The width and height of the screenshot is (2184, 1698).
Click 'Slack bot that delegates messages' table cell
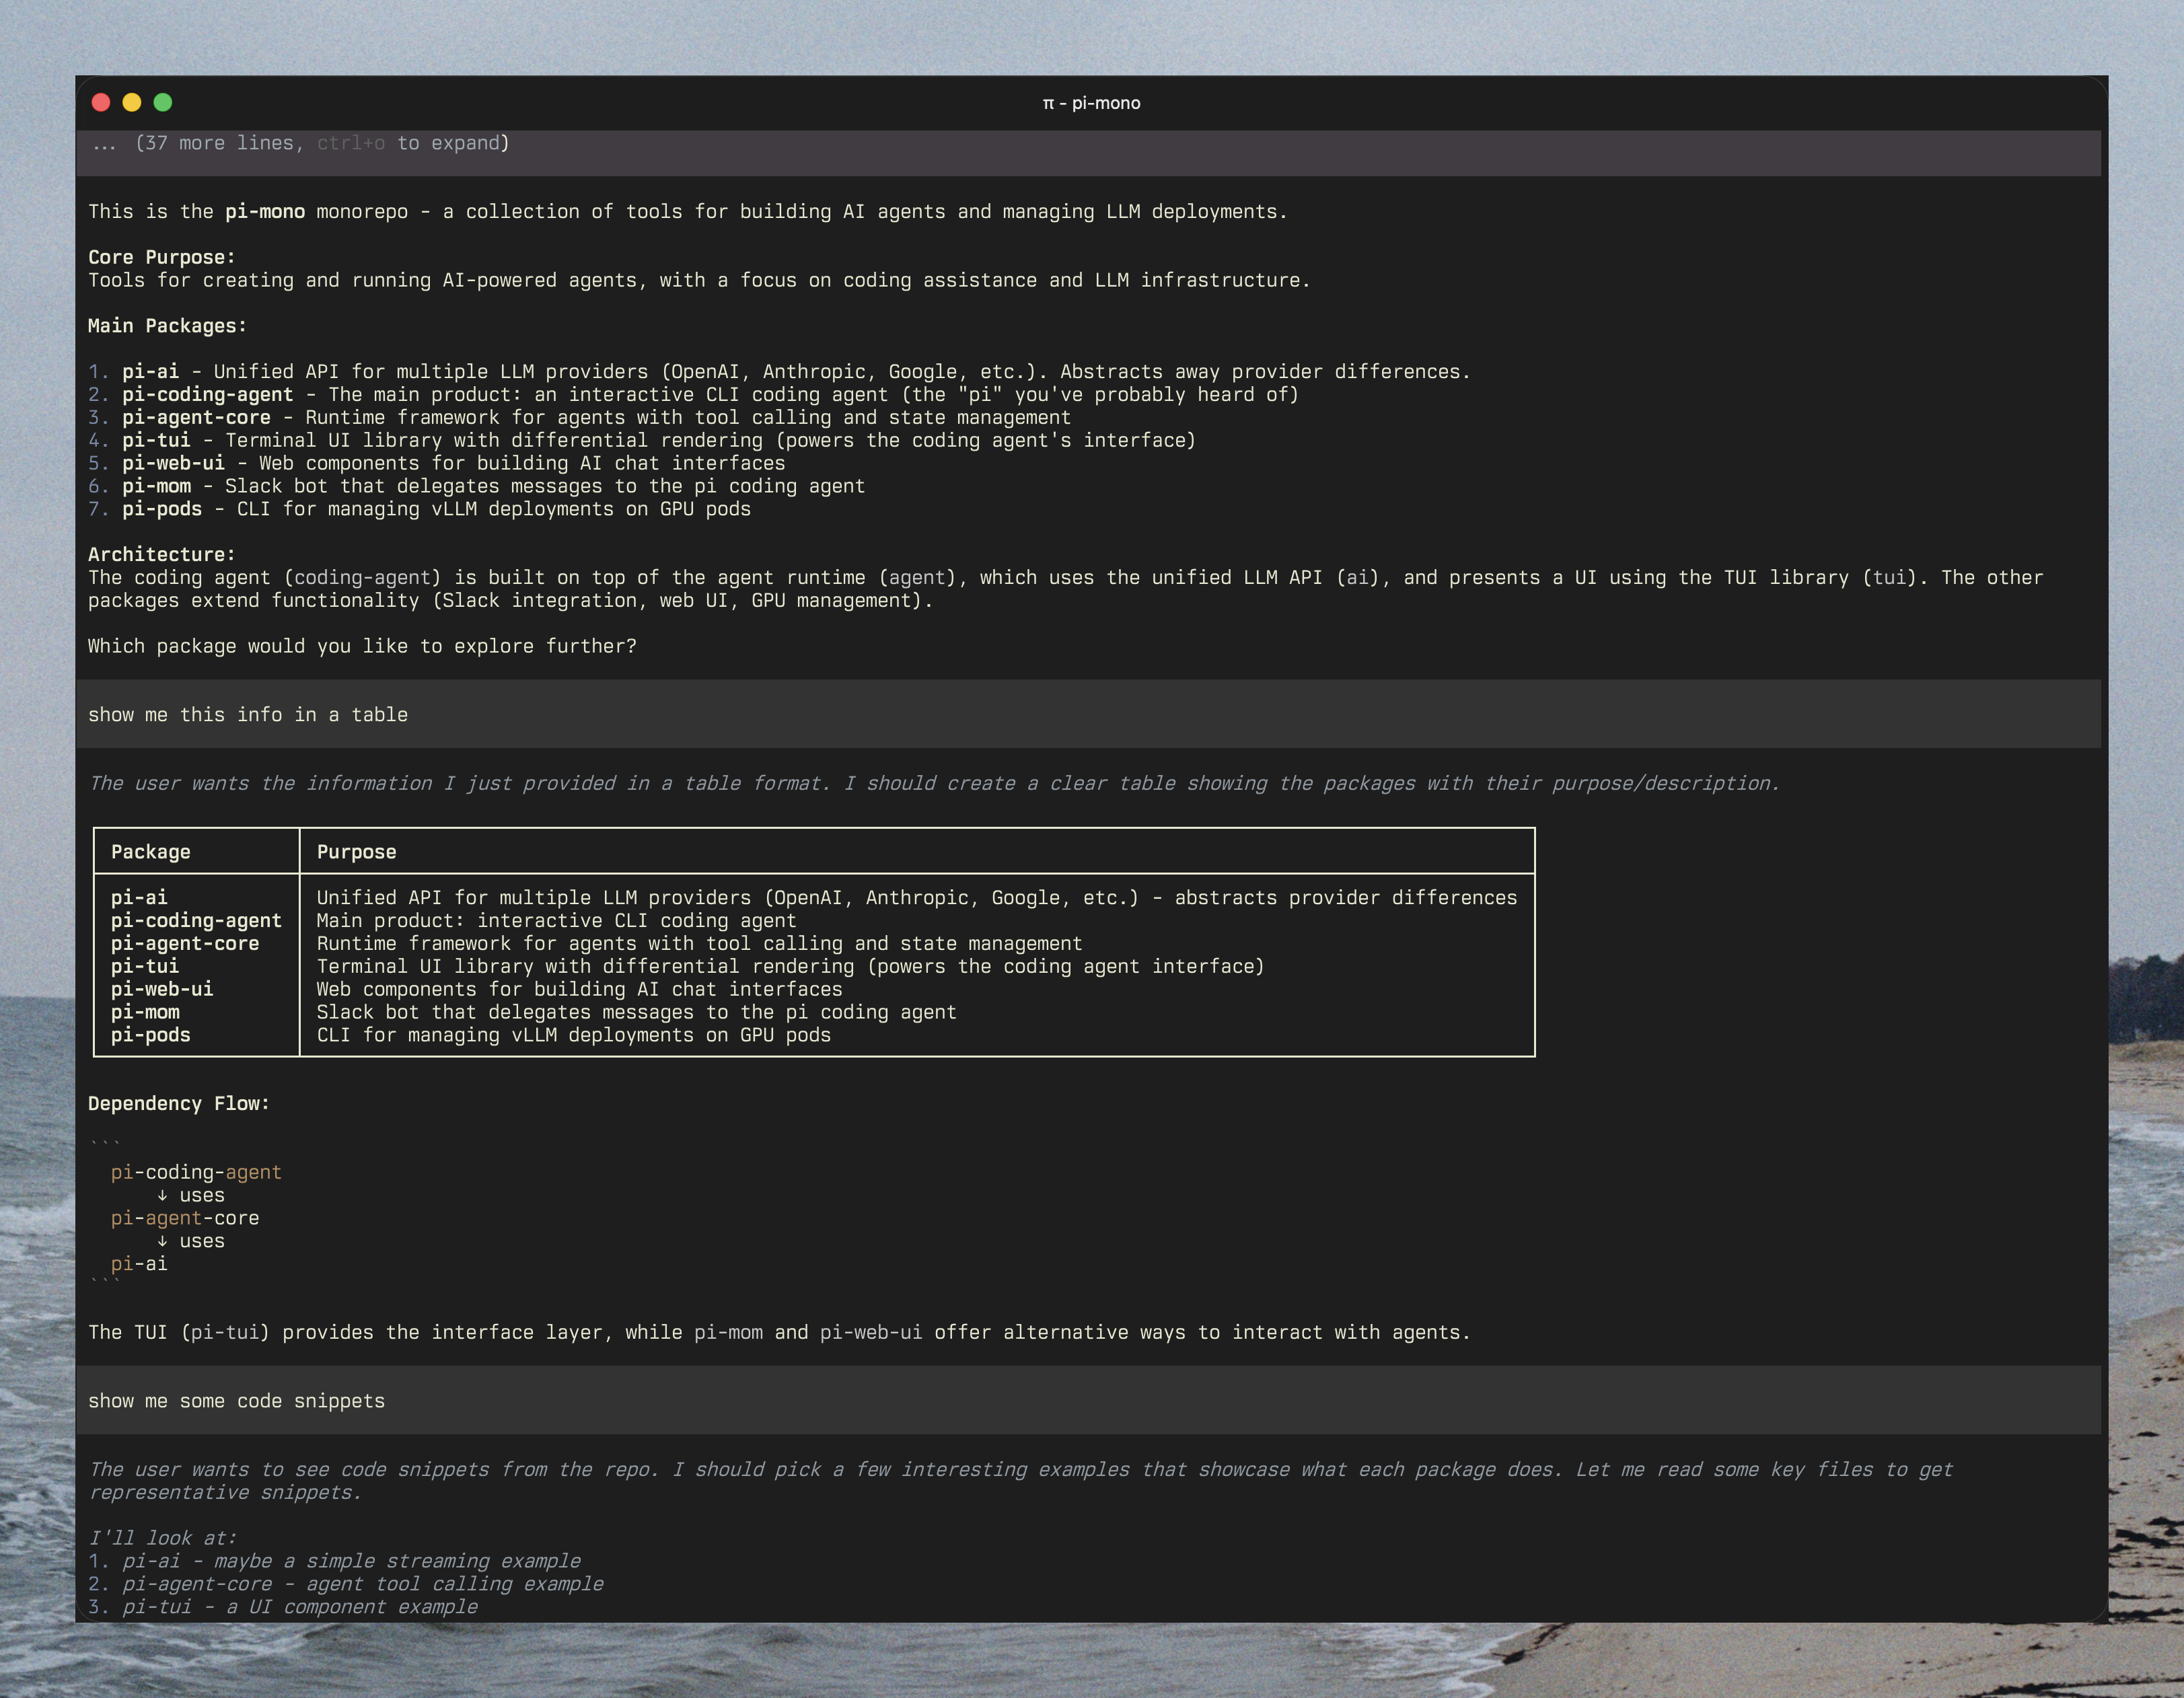(x=637, y=1013)
